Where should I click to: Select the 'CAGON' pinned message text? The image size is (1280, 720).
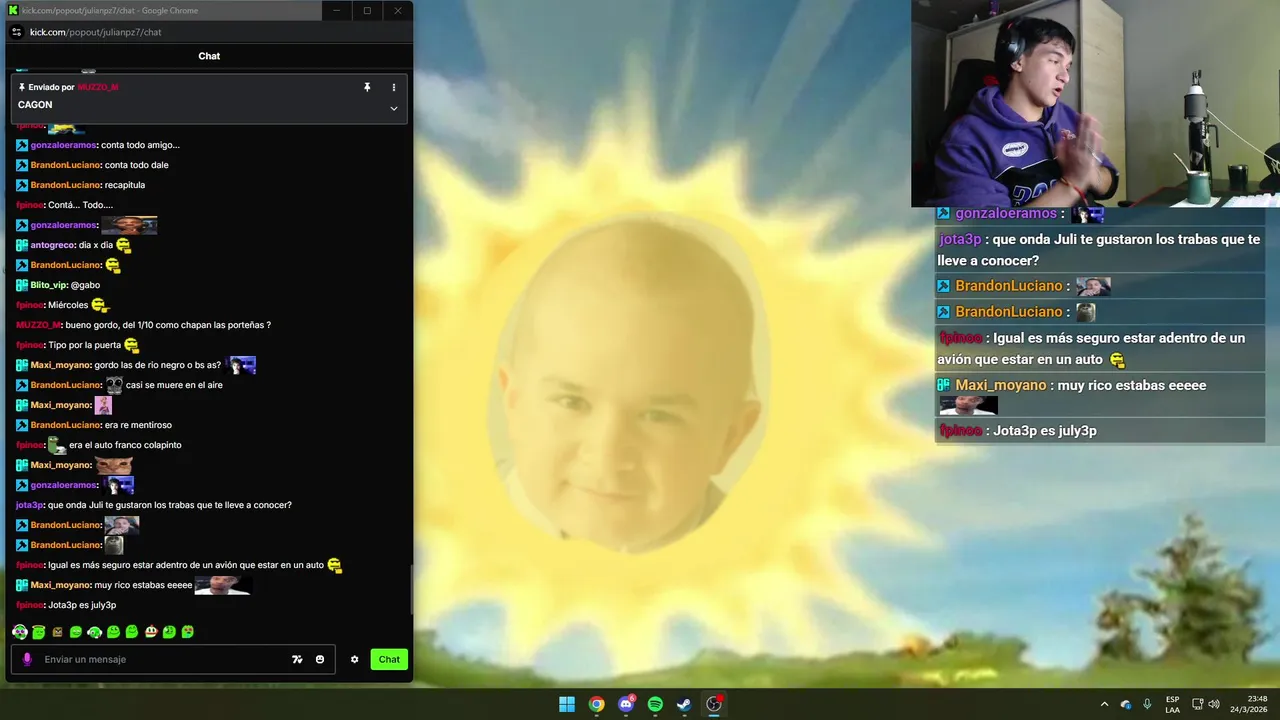35,105
